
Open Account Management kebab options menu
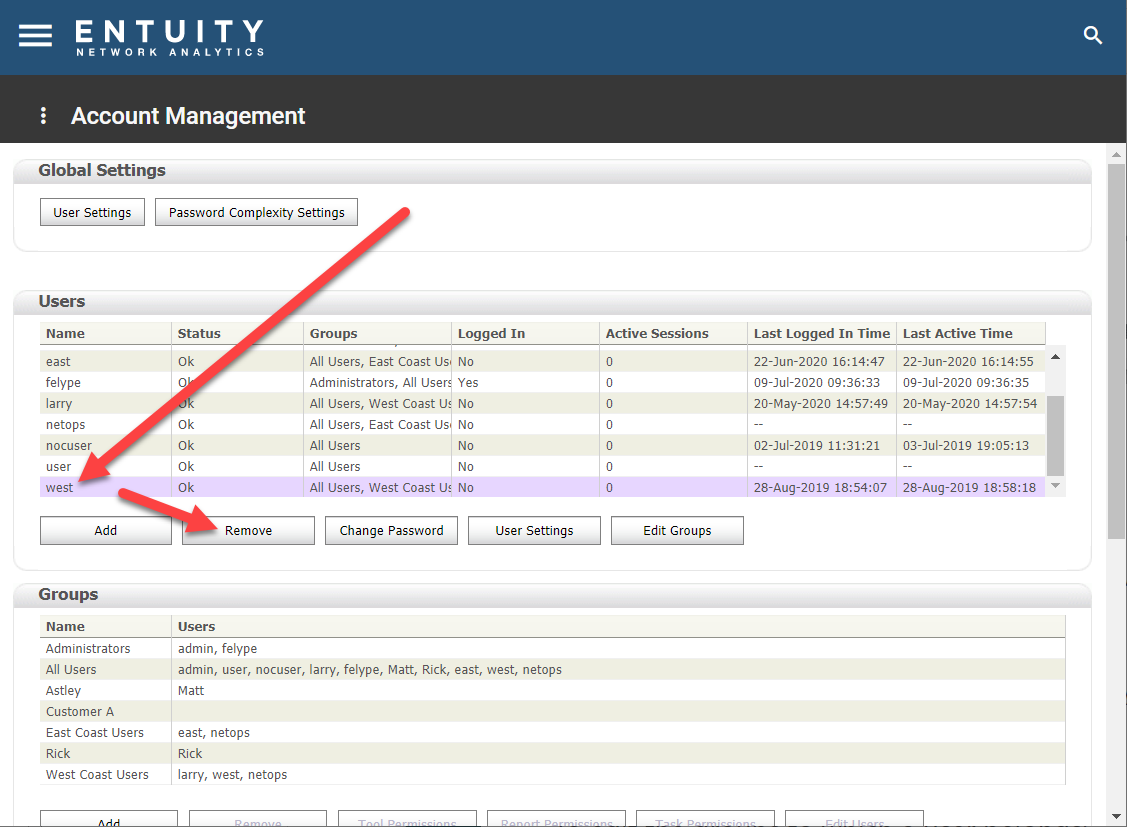(x=43, y=116)
